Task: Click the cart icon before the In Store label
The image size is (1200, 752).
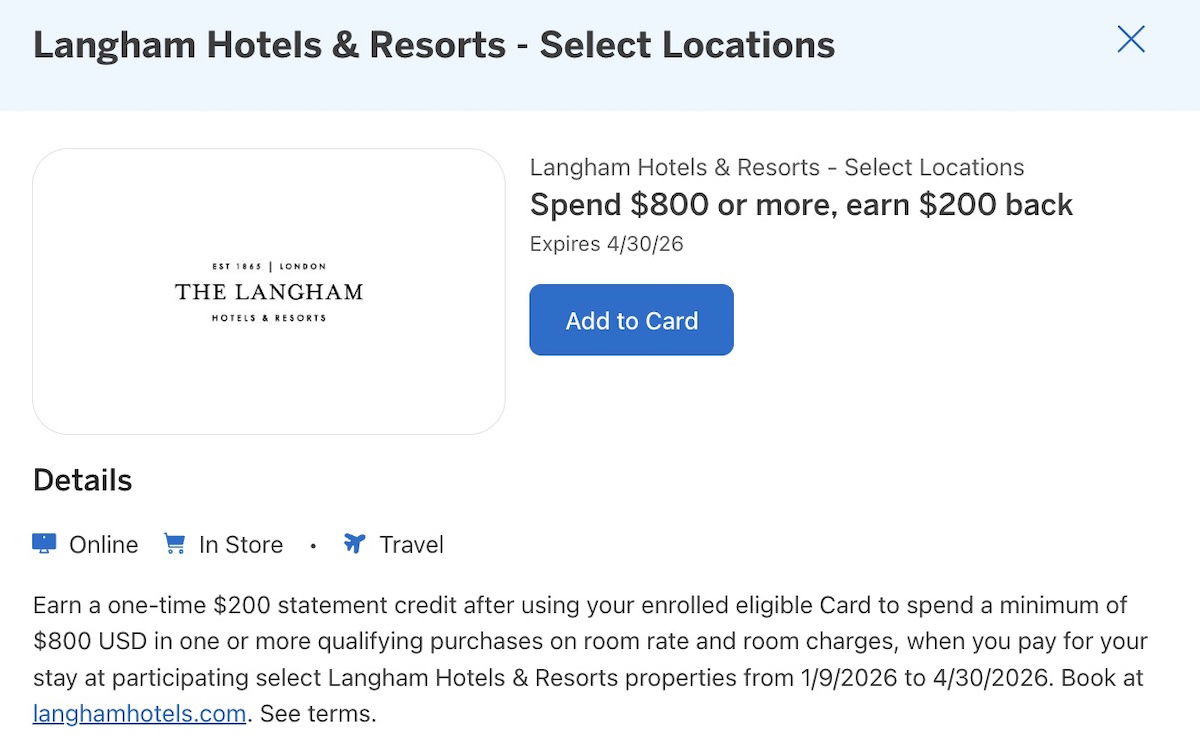Action: [176, 544]
